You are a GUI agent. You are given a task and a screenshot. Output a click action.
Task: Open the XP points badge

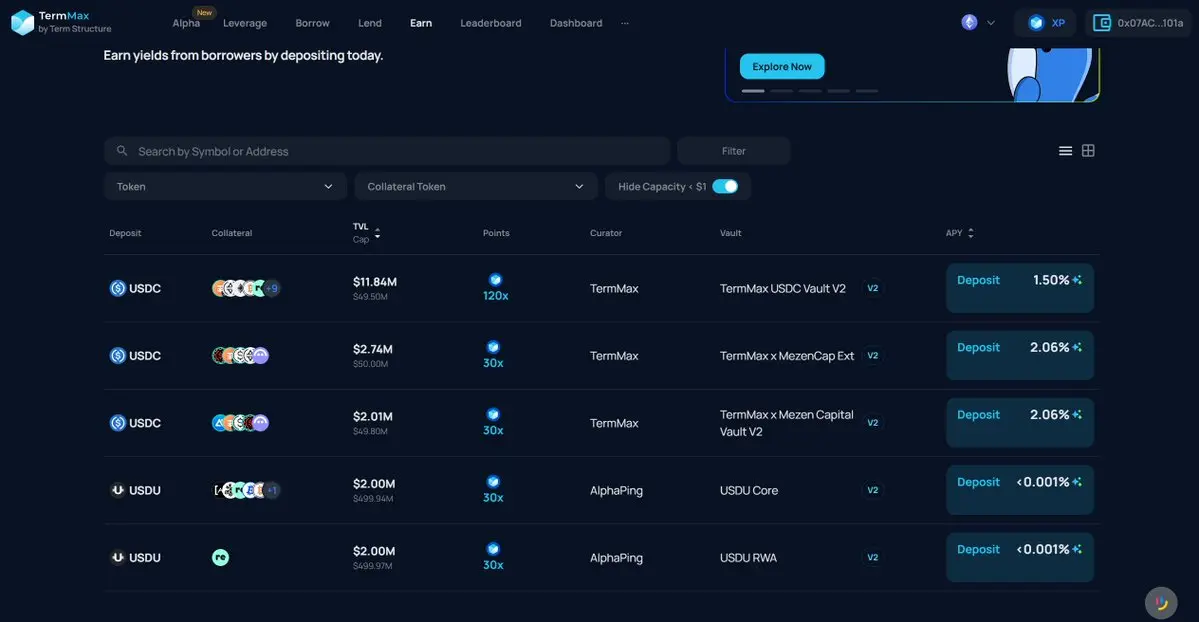[1046, 23]
